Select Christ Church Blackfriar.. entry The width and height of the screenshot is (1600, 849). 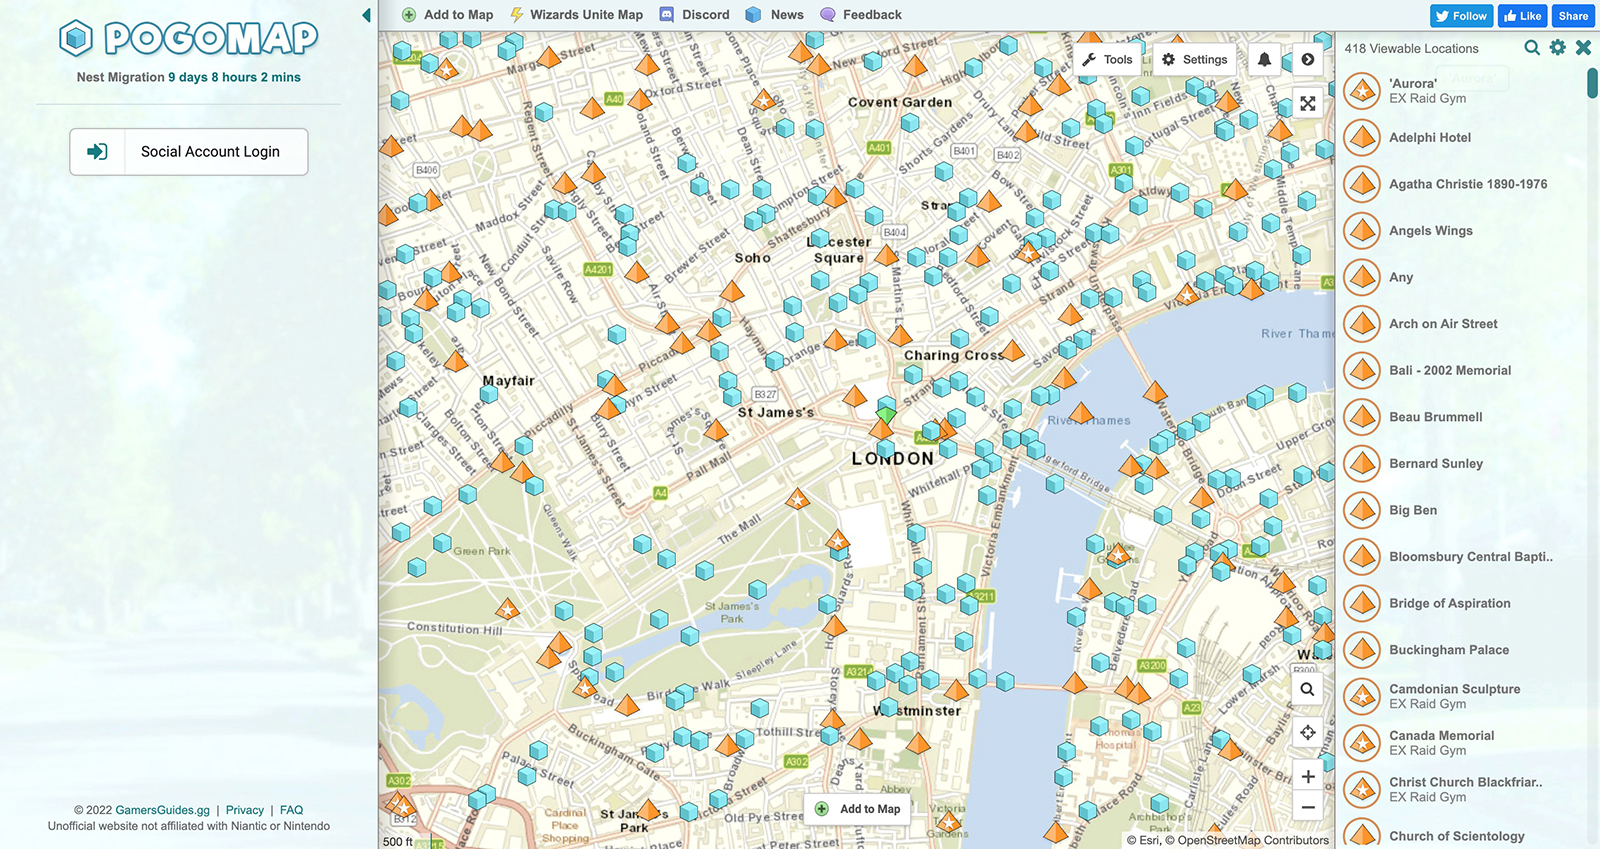[x=1462, y=789]
